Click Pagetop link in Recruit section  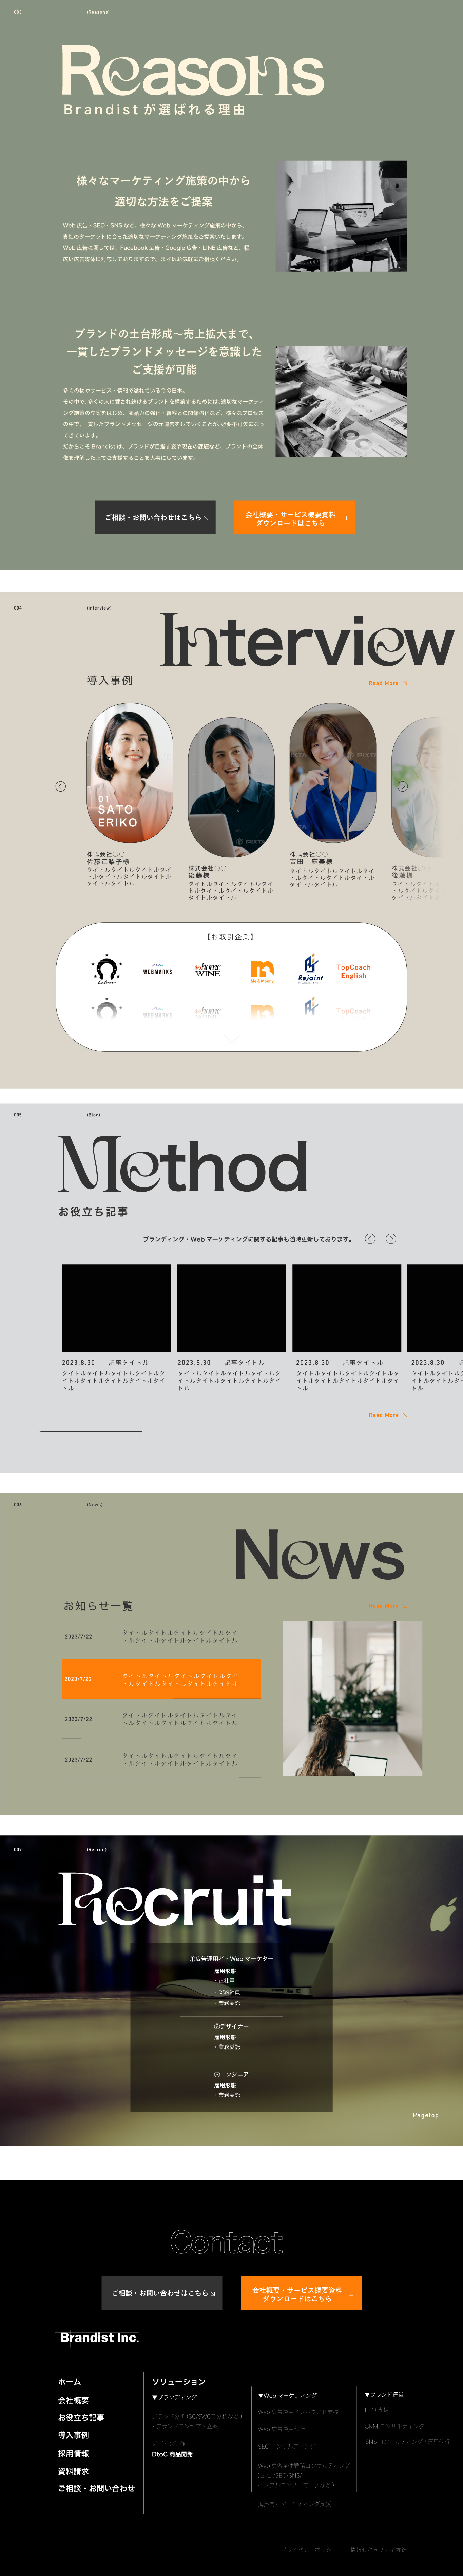tap(425, 2115)
